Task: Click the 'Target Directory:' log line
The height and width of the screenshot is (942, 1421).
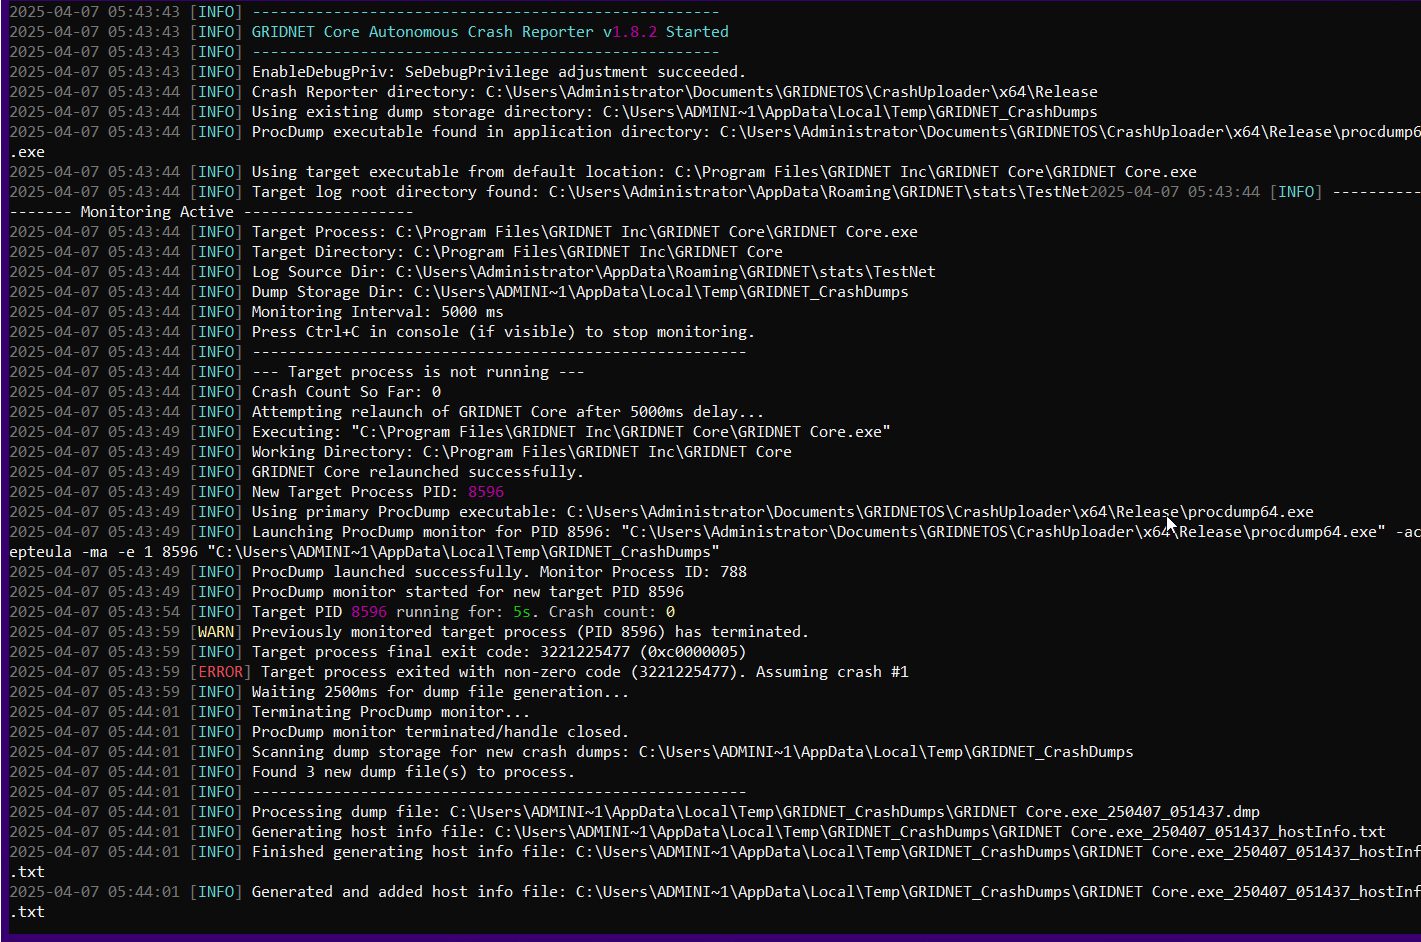Action: click(517, 252)
